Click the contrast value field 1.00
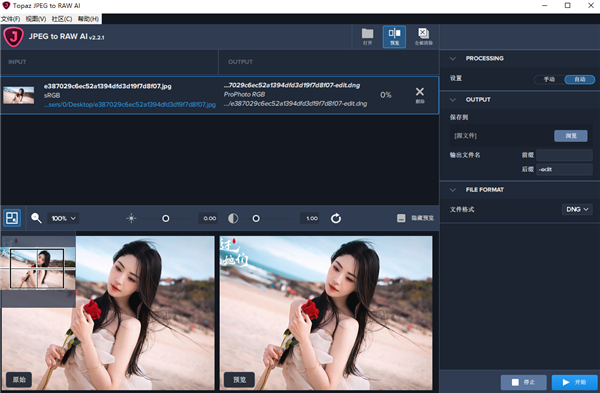 click(311, 218)
